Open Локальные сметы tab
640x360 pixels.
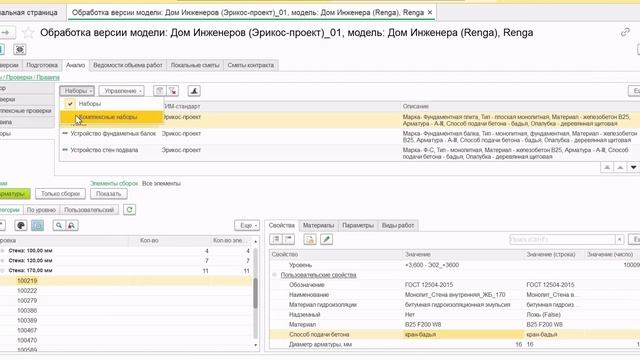(195, 65)
